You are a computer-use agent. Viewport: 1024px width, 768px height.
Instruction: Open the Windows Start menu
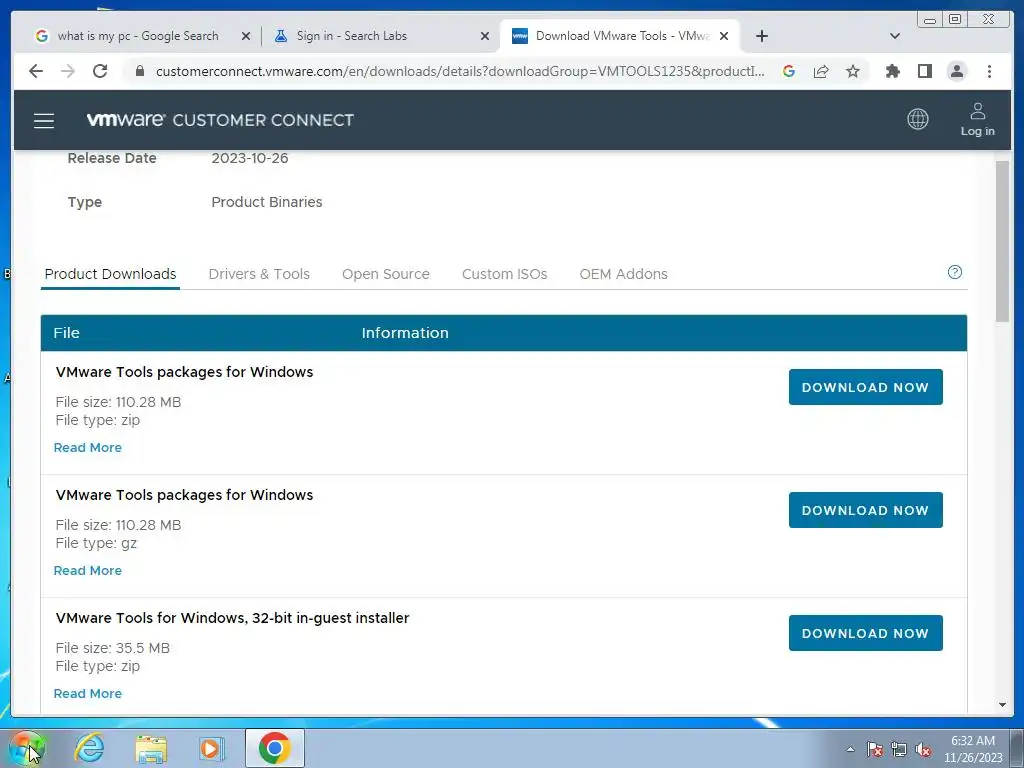pos(26,748)
